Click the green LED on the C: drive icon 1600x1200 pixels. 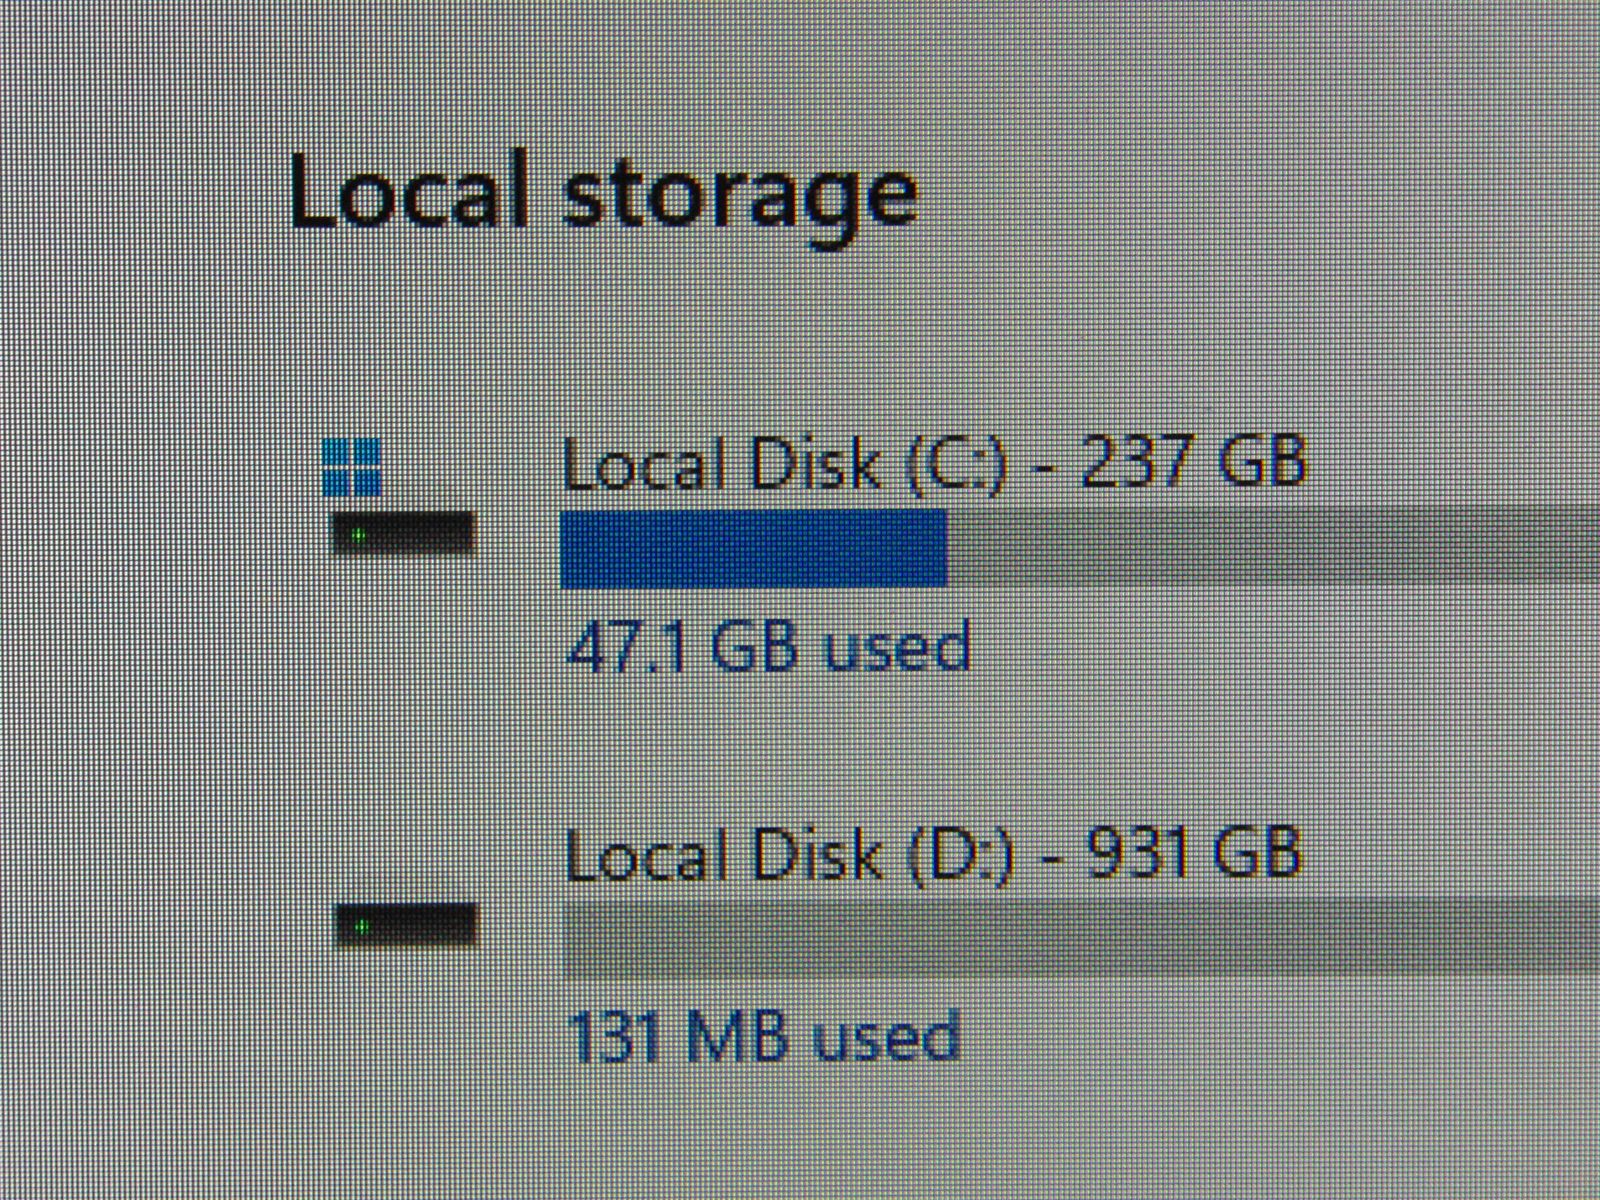click(359, 535)
